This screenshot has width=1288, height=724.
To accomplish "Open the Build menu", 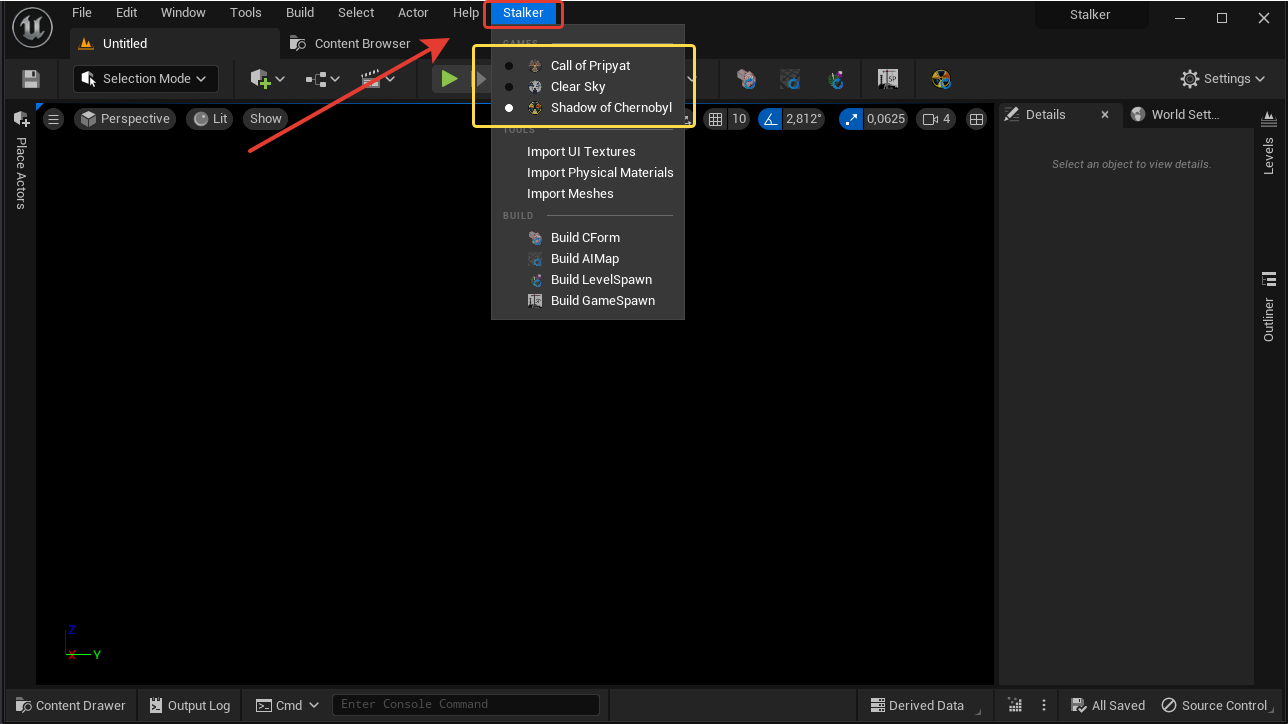I will point(300,13).
